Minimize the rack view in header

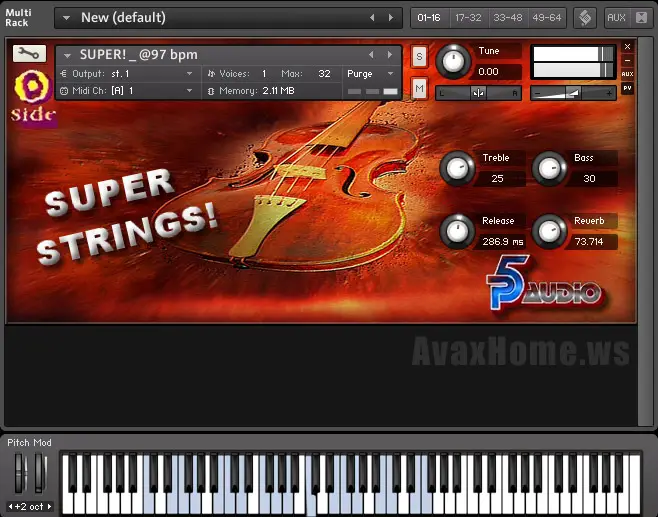click(641, 18)
